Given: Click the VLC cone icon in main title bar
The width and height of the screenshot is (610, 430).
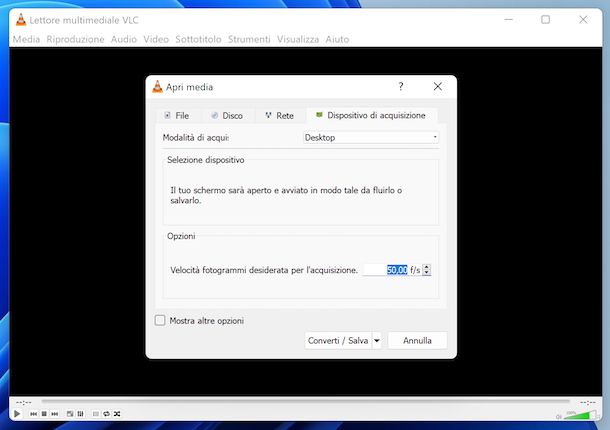Looking at the screenshot, I should [21, 20].
